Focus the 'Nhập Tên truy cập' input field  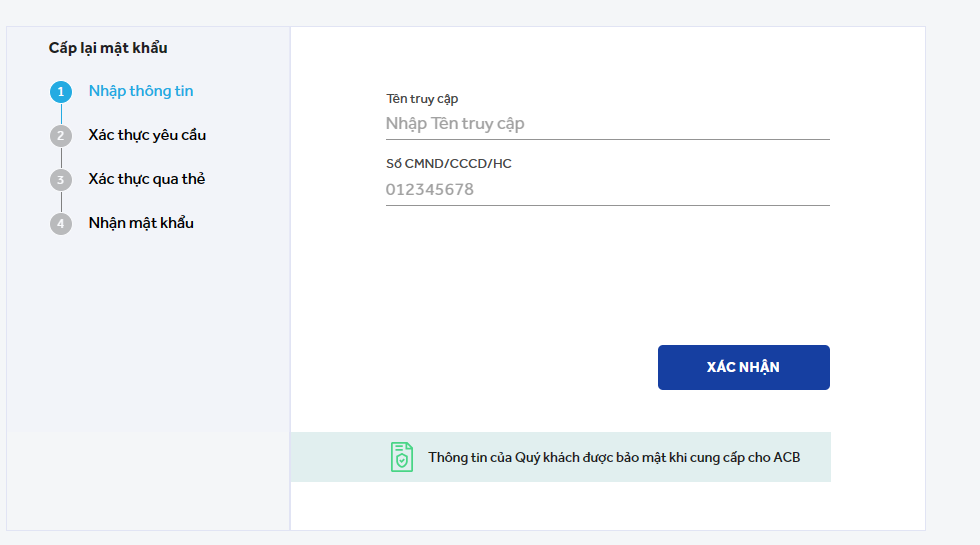click(x=607, y=124)
